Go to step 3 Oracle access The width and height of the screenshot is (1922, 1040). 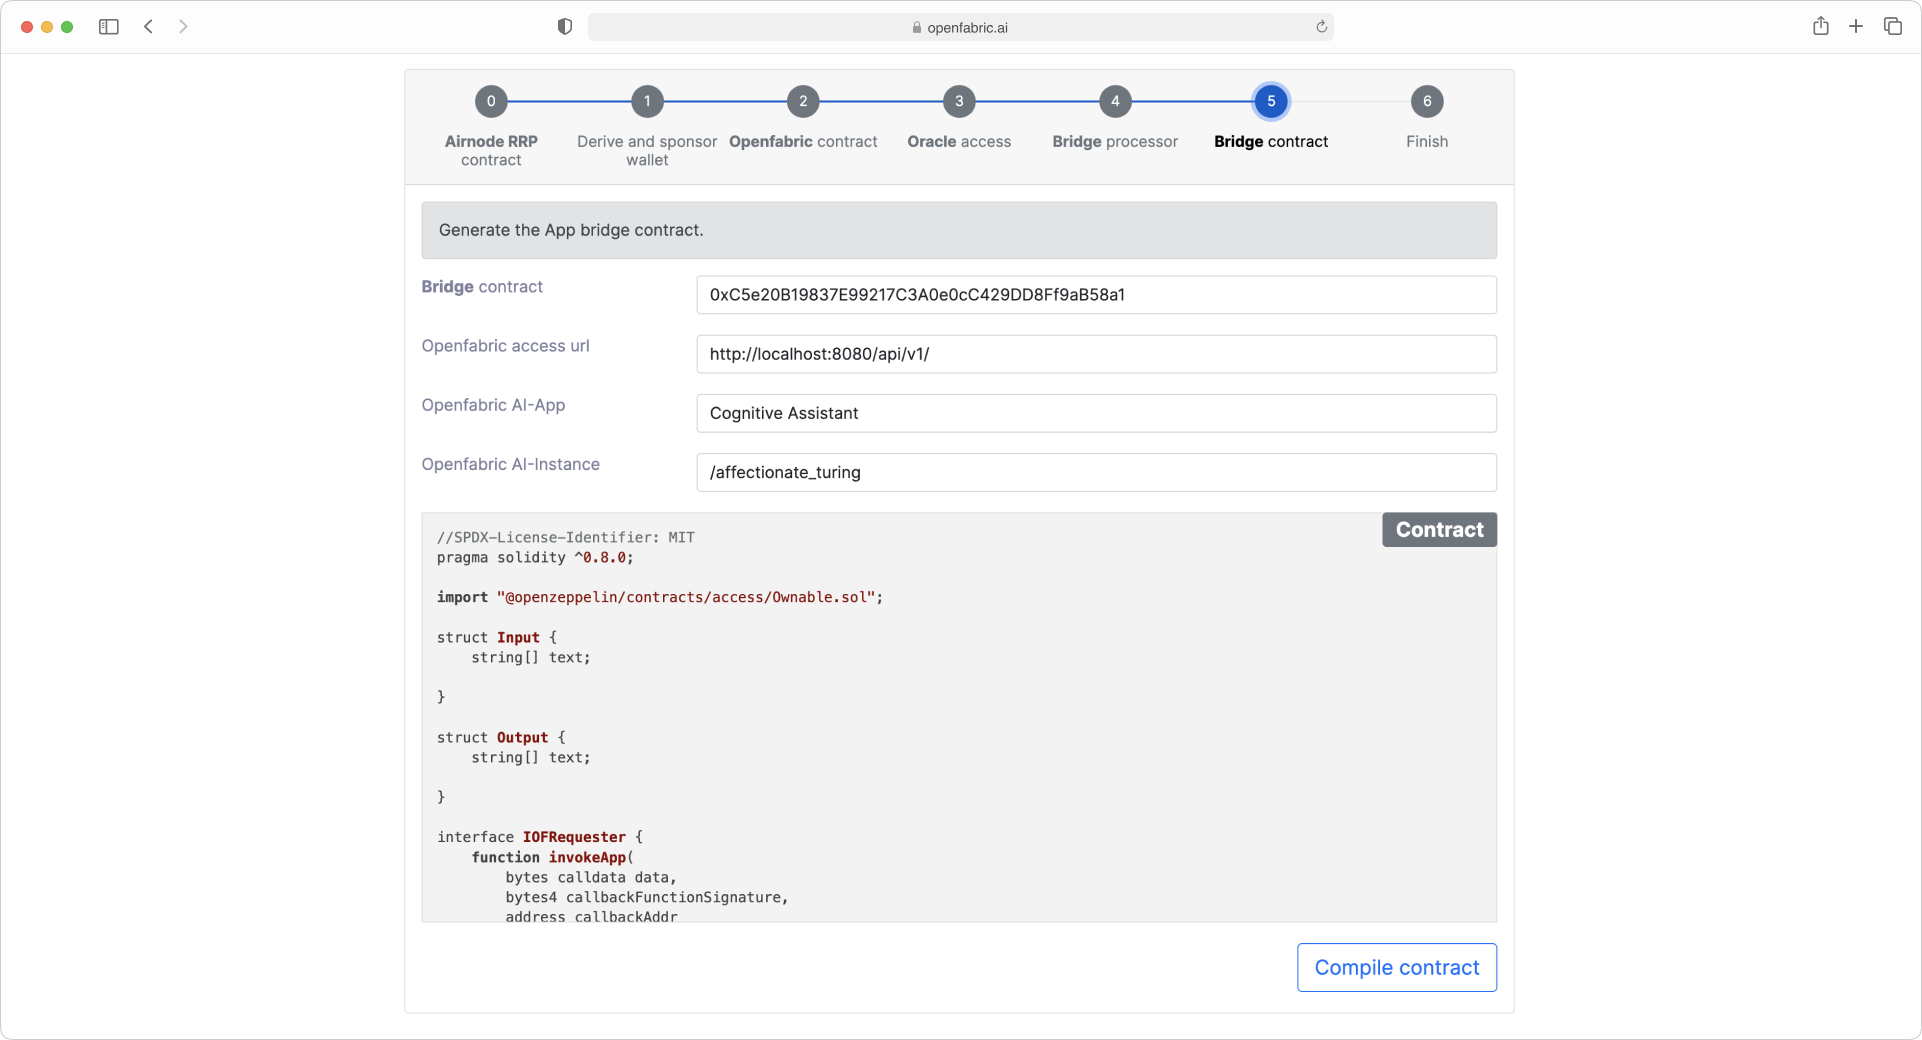point(959,101)
